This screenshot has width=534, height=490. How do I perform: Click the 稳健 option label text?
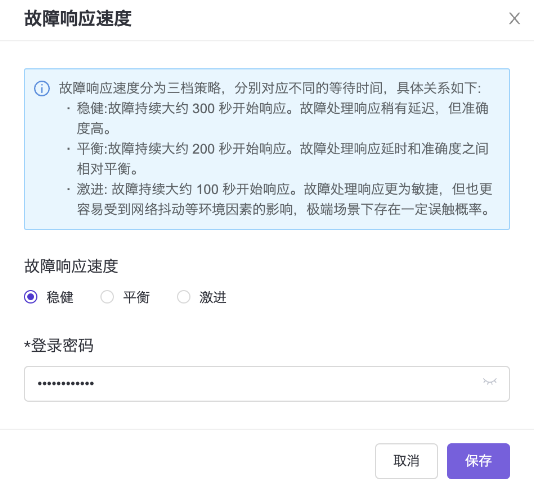click(60, 297)
